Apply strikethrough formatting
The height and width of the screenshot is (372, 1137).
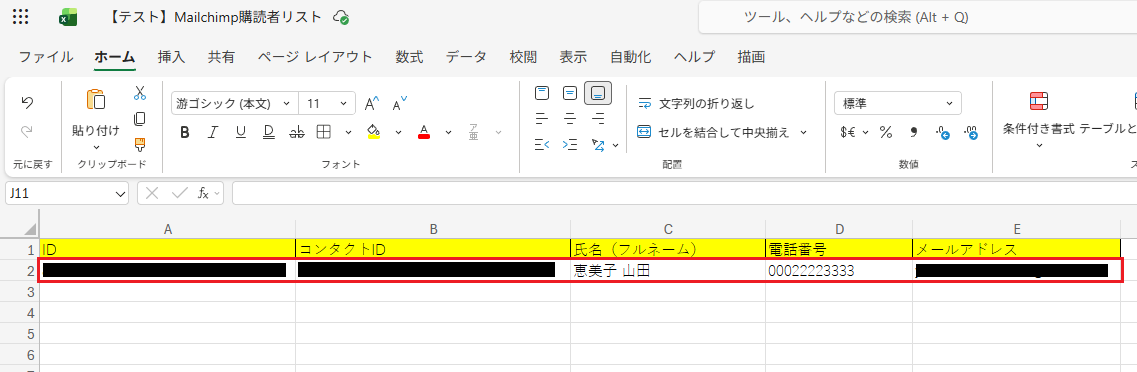point(297,132)
